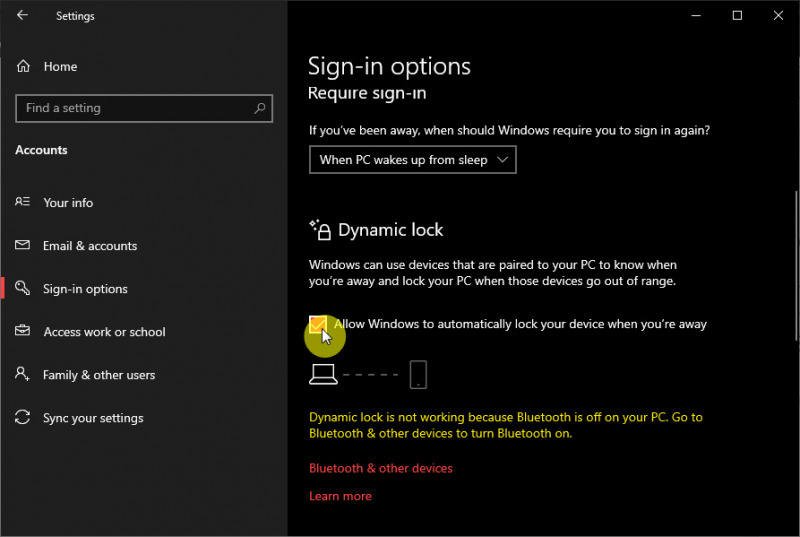Image resolution: width=800 pixels, height=537 pixels.
Task: Click the Learn more link
Action: point(340,496)
